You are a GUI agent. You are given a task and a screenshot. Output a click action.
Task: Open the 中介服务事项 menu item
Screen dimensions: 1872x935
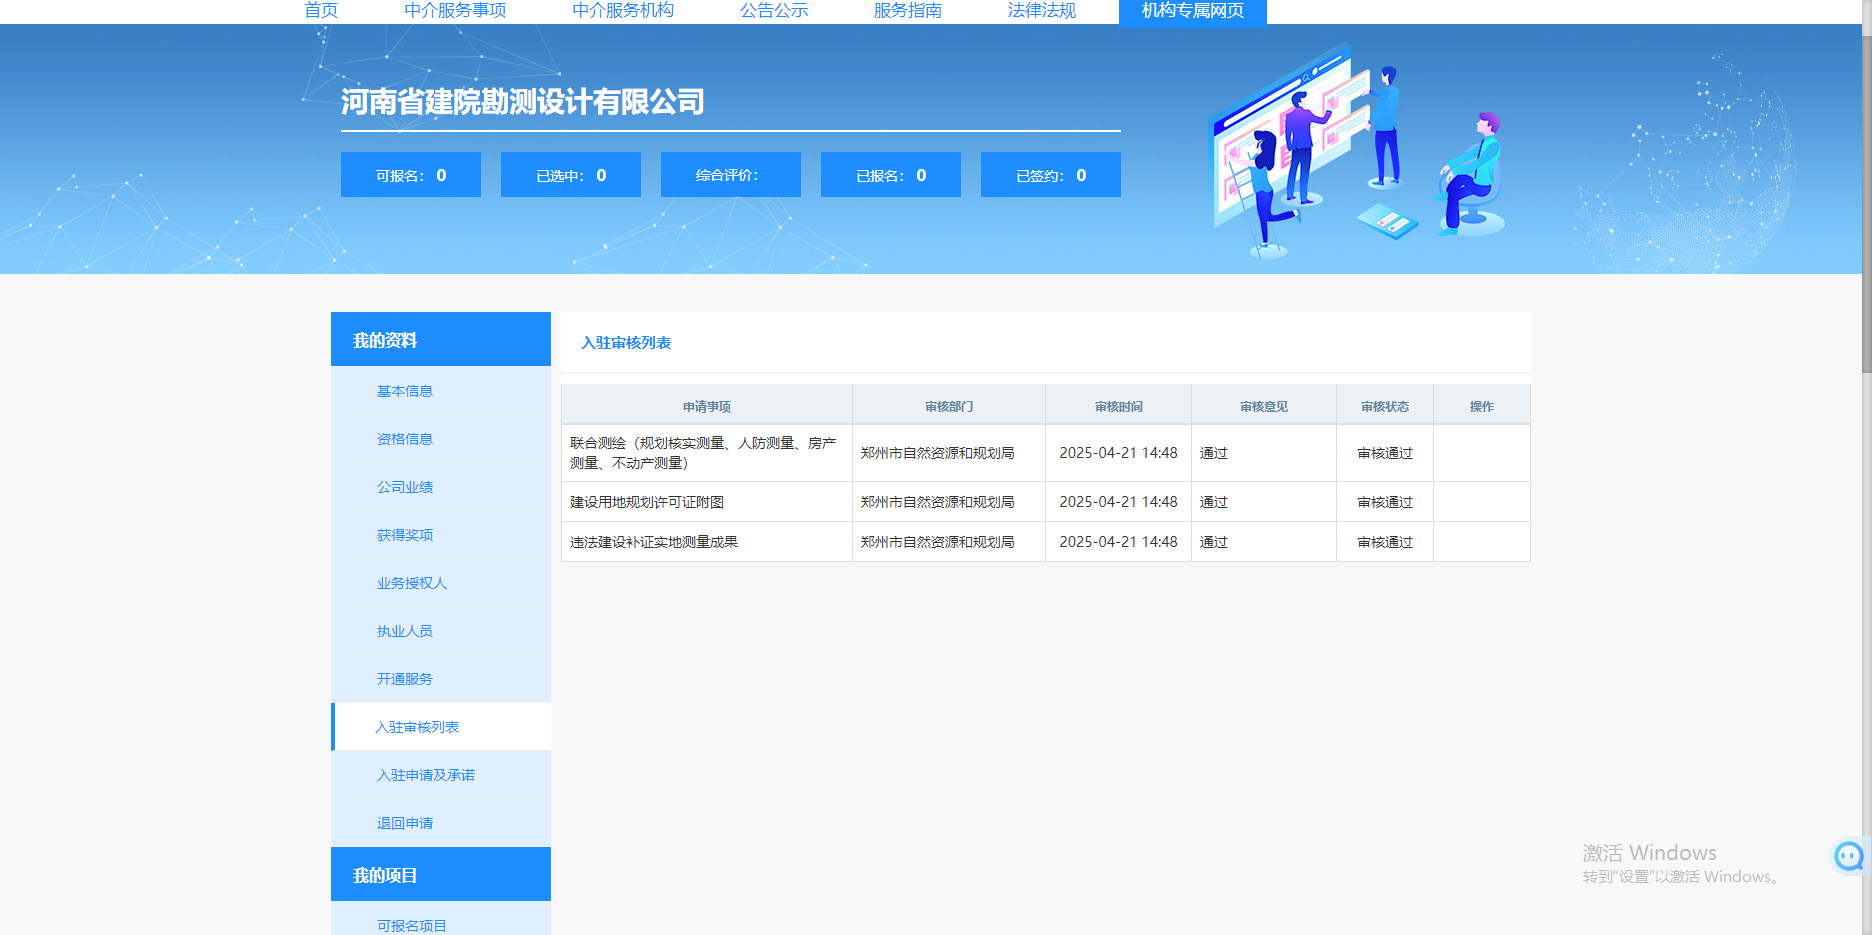455,11
